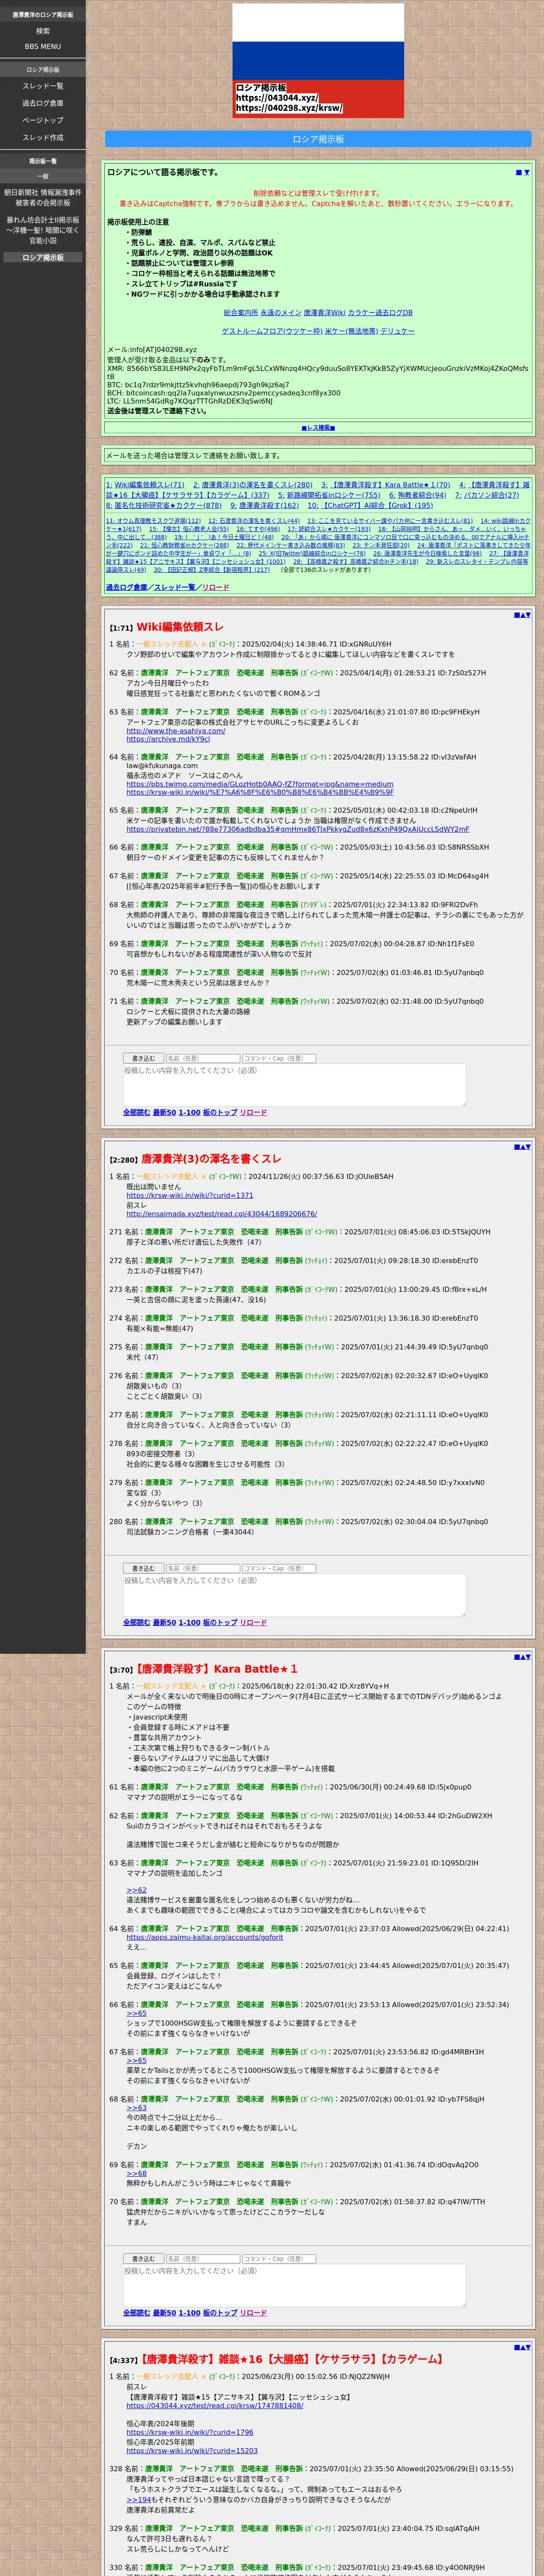Click リロード under the Kara Battle★1 thread

[x=253, y=2312]
